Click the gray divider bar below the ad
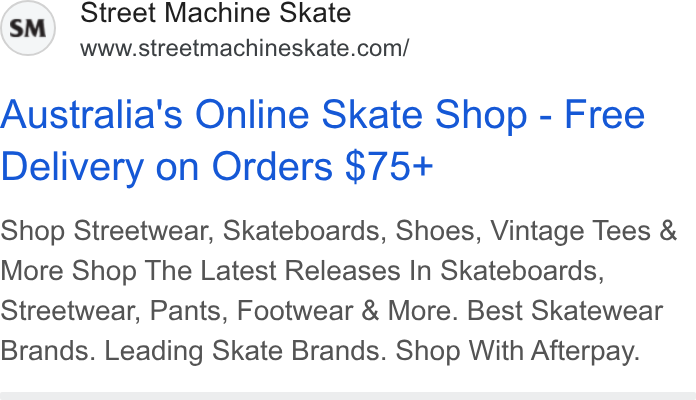696x400 pixels. click(x=348, y=396)
